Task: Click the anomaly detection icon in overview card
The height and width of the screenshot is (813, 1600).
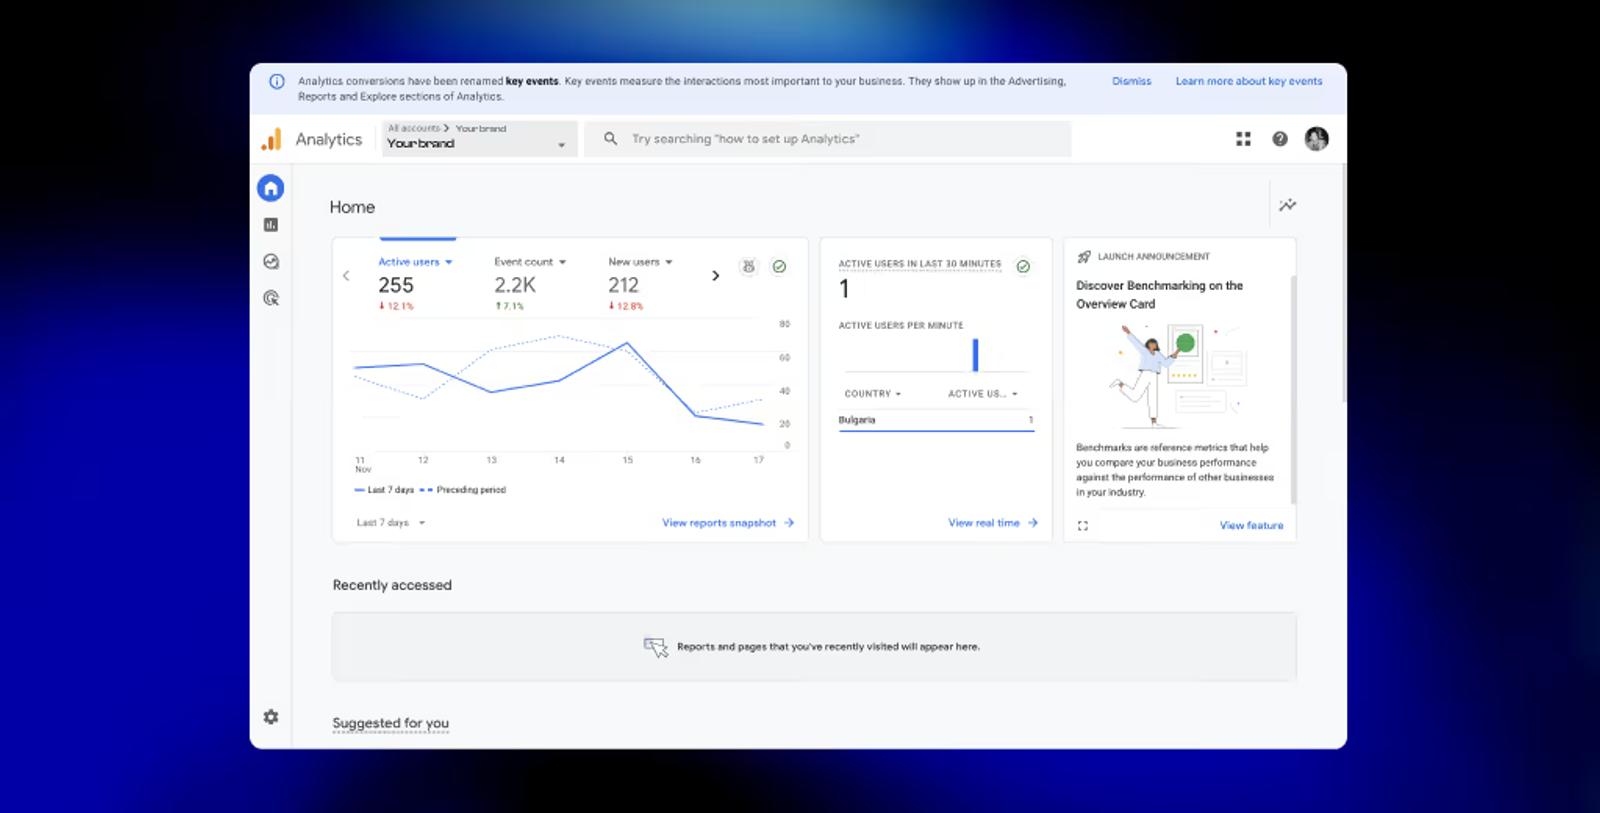Action: [748, 267]
